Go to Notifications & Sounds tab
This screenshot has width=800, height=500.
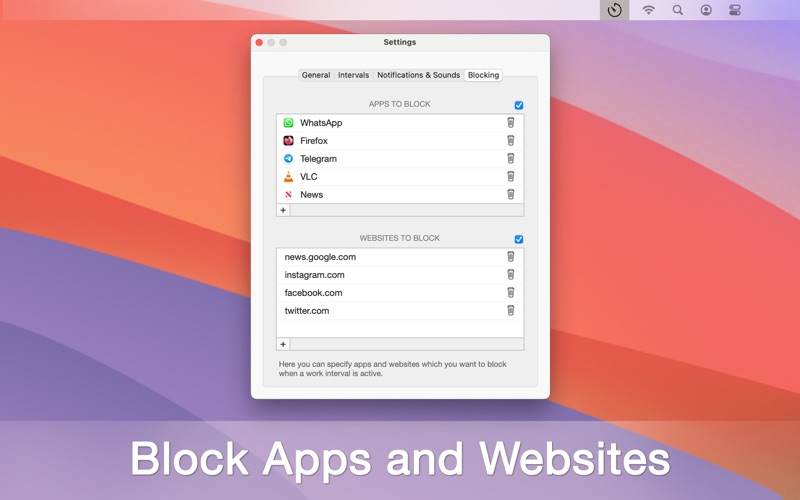pyautogui.click(x=418, y=75)
